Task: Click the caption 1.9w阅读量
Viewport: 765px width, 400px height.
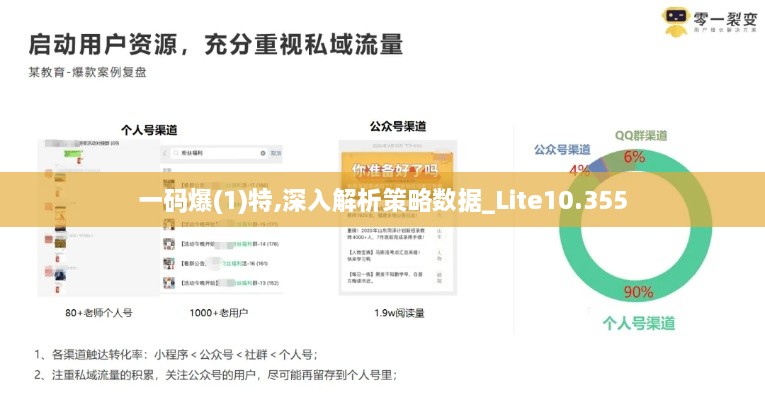Action: pyautogui.click(x=400, y=313)
